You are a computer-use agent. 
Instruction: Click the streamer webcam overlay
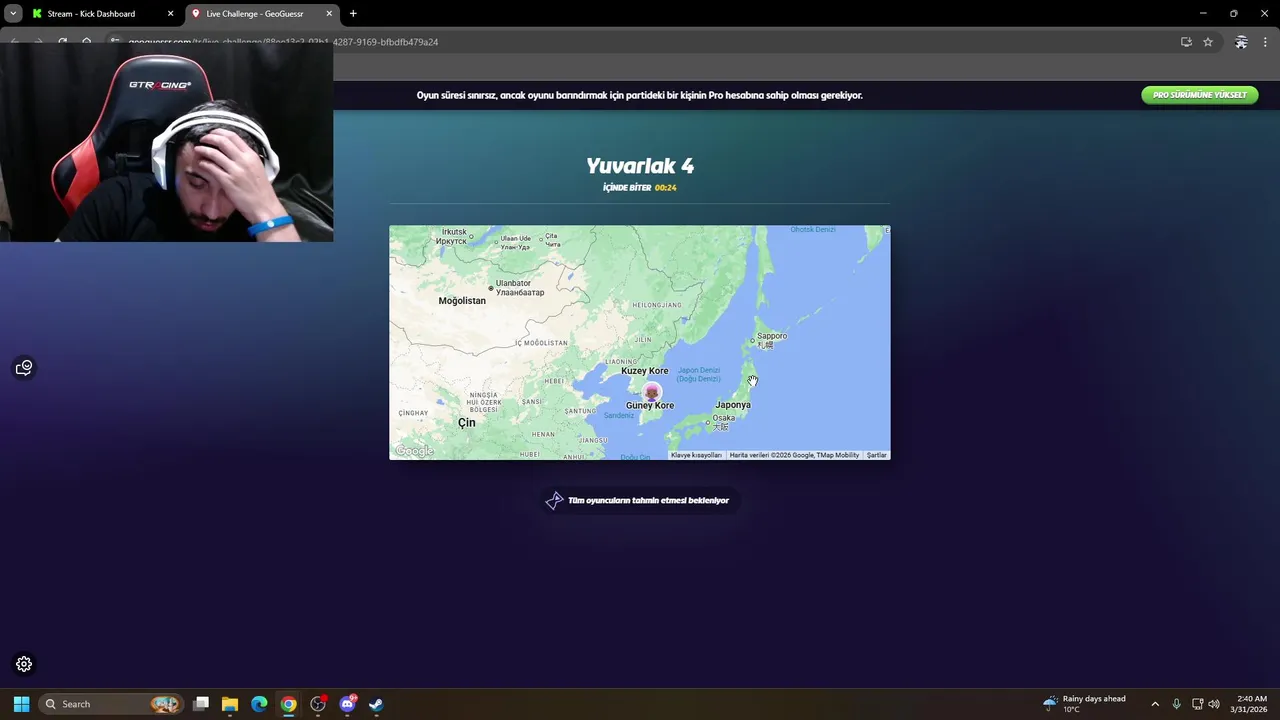click(166, 142)
